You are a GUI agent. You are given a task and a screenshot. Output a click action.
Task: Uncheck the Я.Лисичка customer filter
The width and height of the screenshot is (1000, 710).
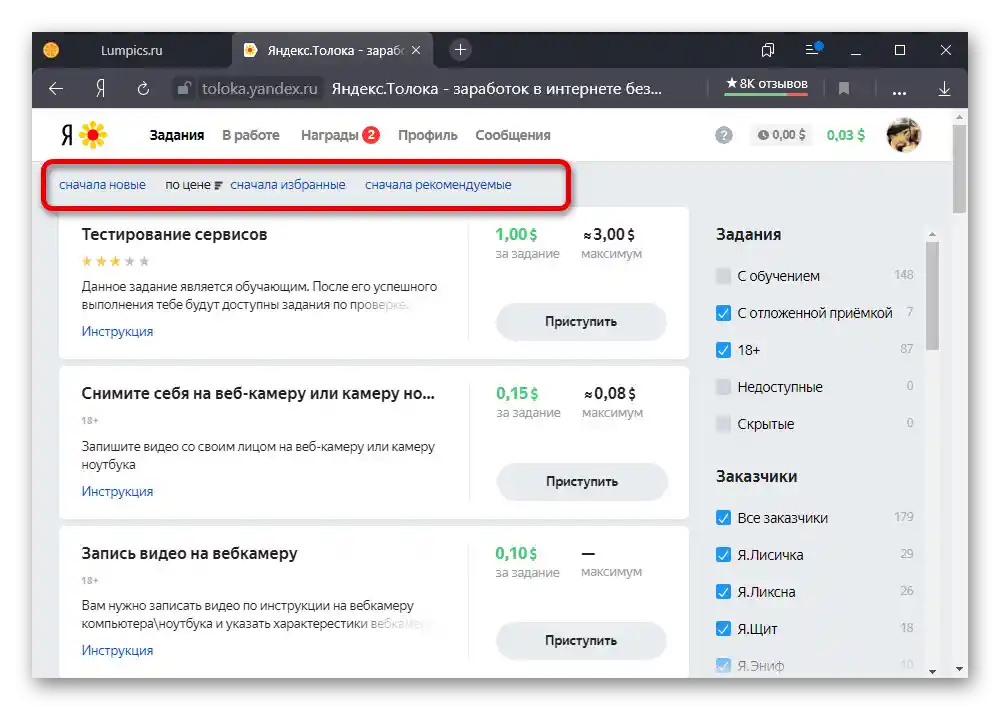coord(723,555)
